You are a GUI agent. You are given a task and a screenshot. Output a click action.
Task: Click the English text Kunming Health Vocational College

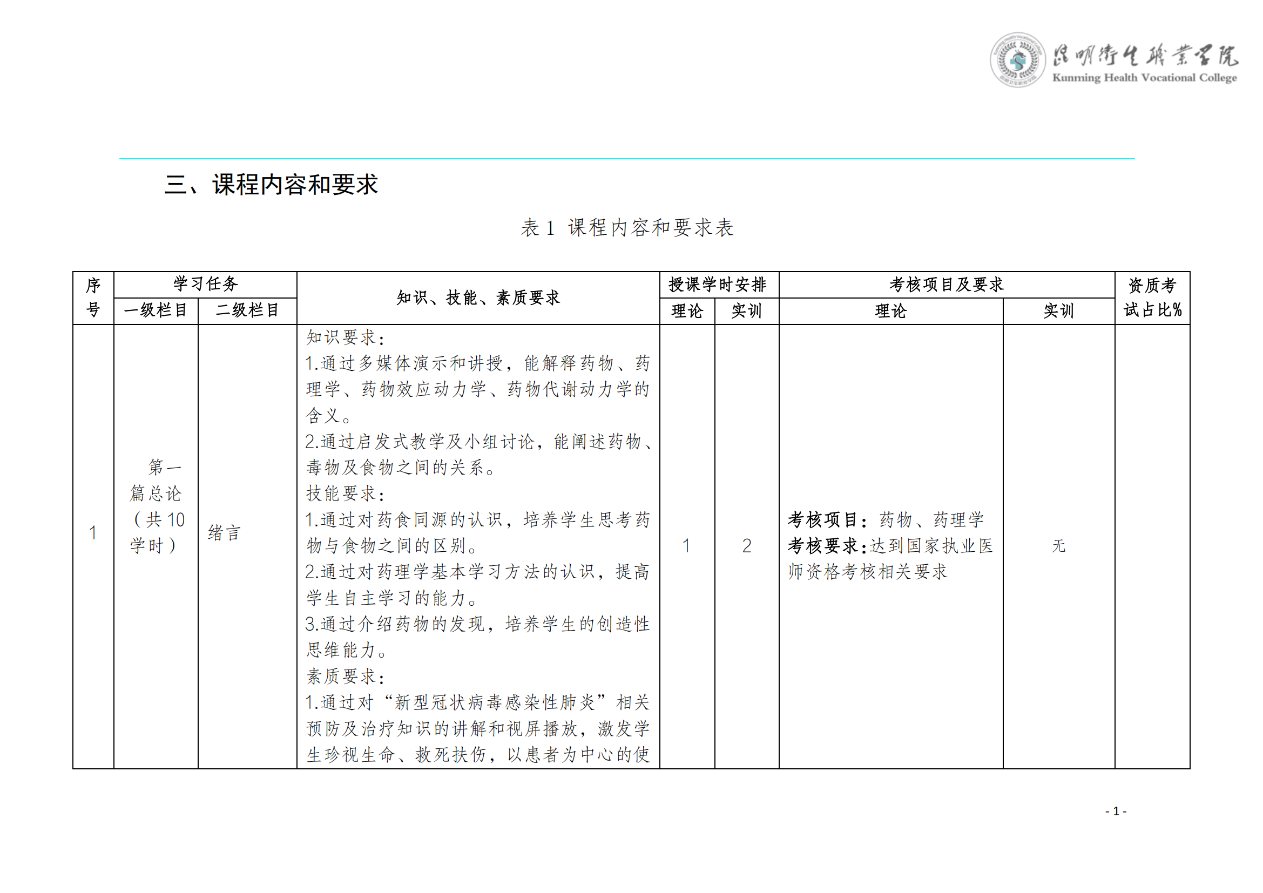tap(1144, 78)
